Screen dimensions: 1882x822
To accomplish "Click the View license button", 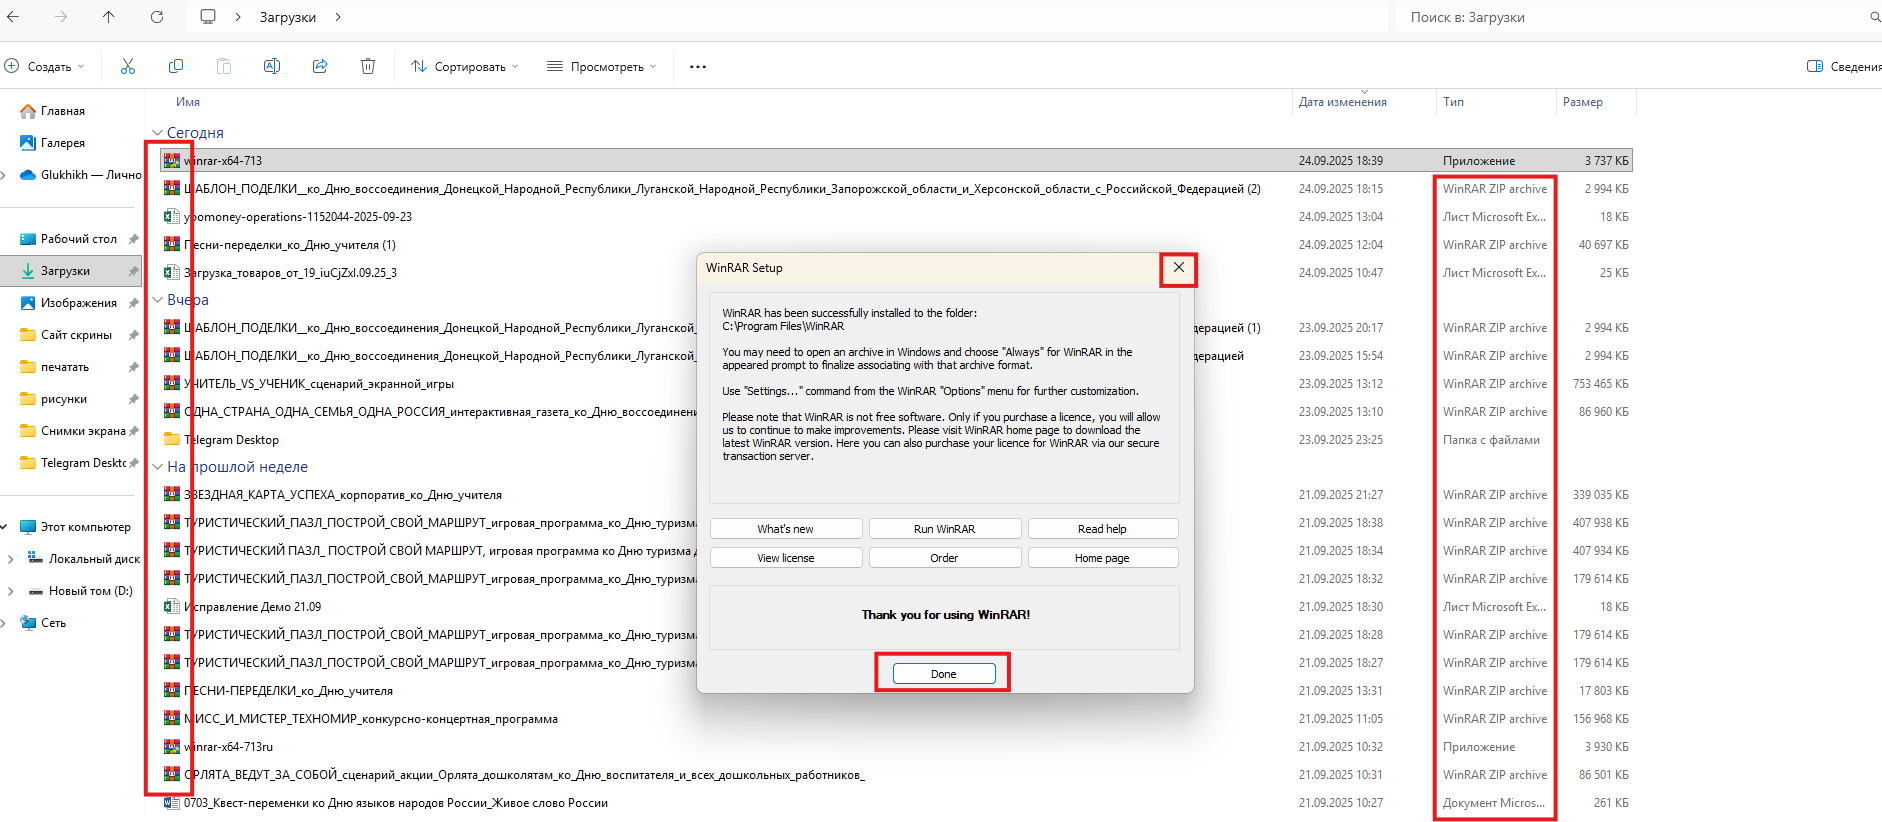I will (785, 558).
